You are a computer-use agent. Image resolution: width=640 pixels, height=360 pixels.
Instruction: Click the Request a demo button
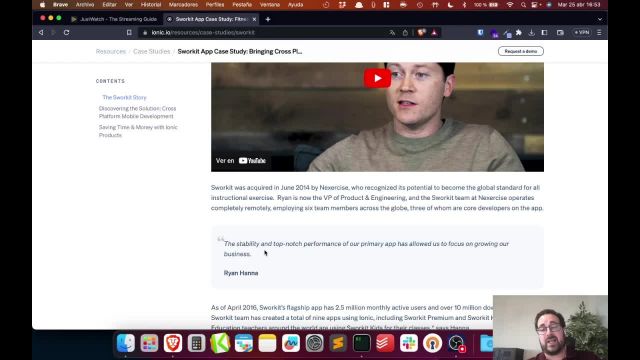pyautogui.click(x=520, y=51)
